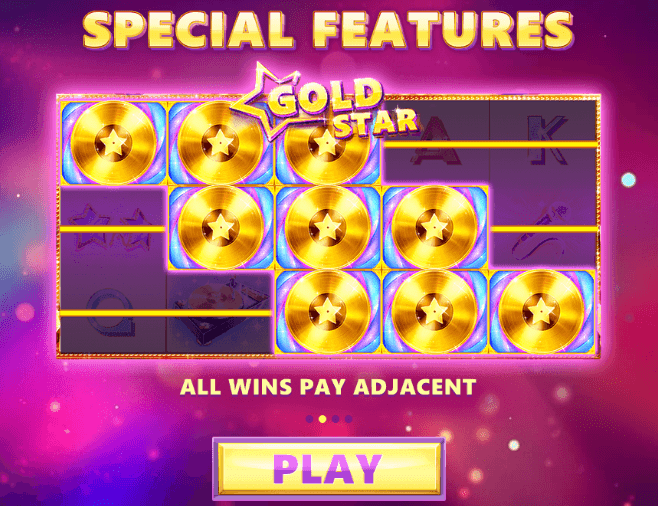Click the dimmed K card symbol

[x=544, y=142]
